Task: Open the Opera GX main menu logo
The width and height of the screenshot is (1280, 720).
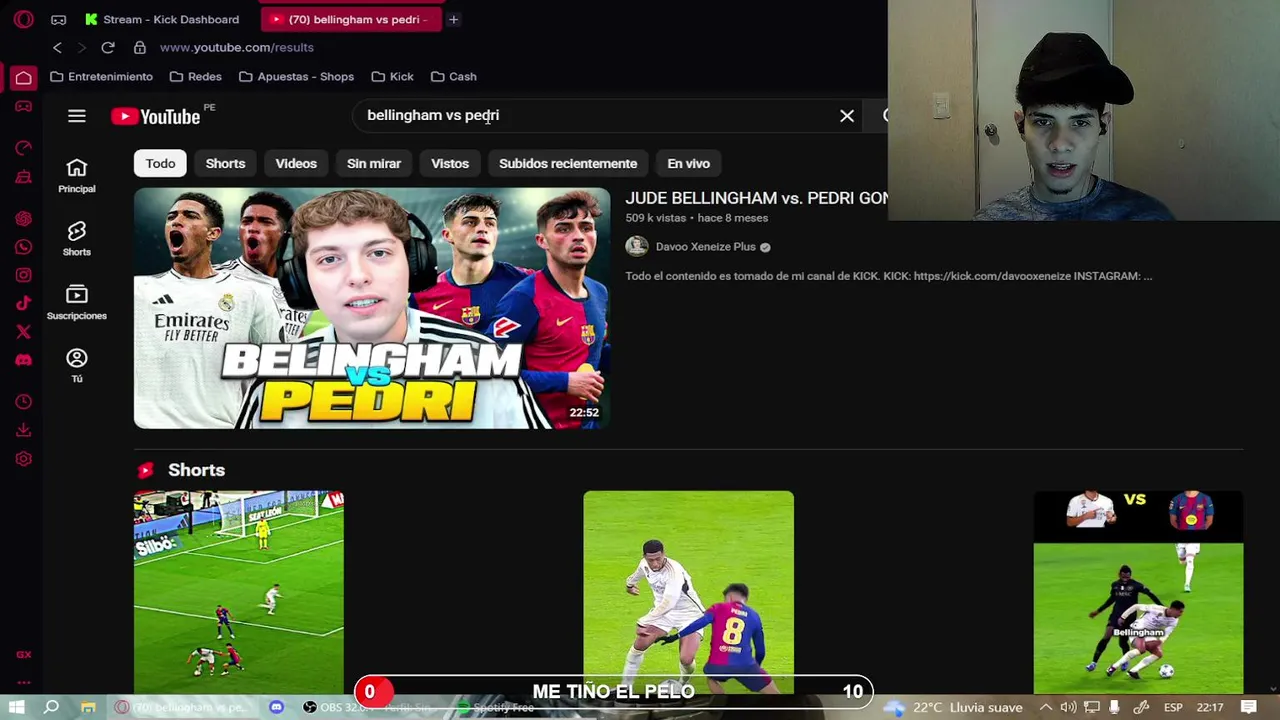Action: tap(23, 19)
